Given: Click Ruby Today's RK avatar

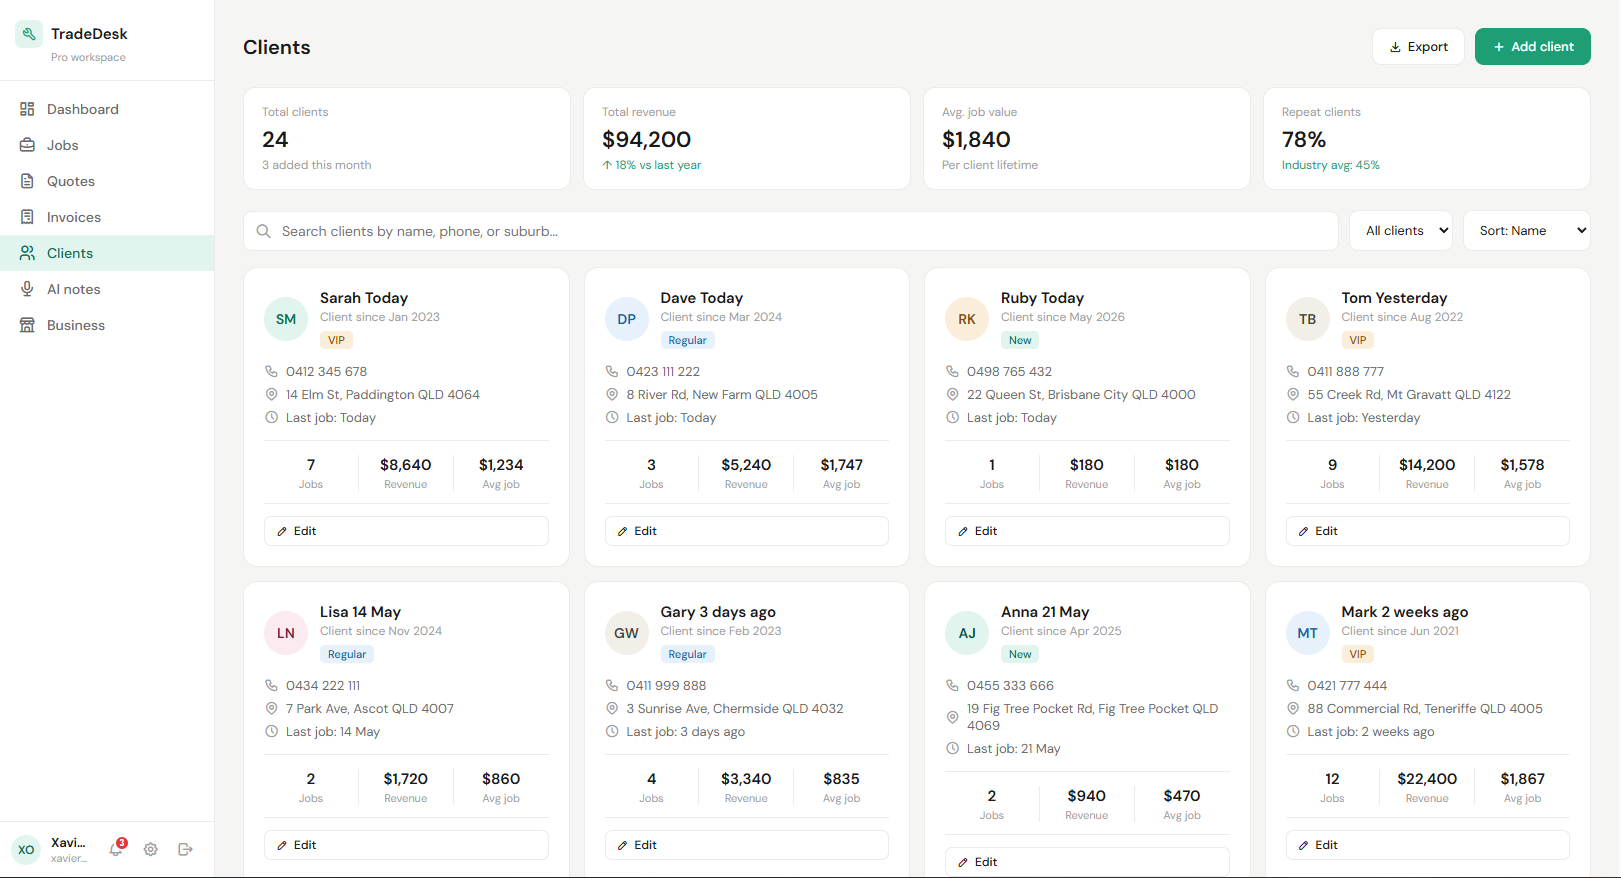Looking at the screenshot, I should pos(967,319).
